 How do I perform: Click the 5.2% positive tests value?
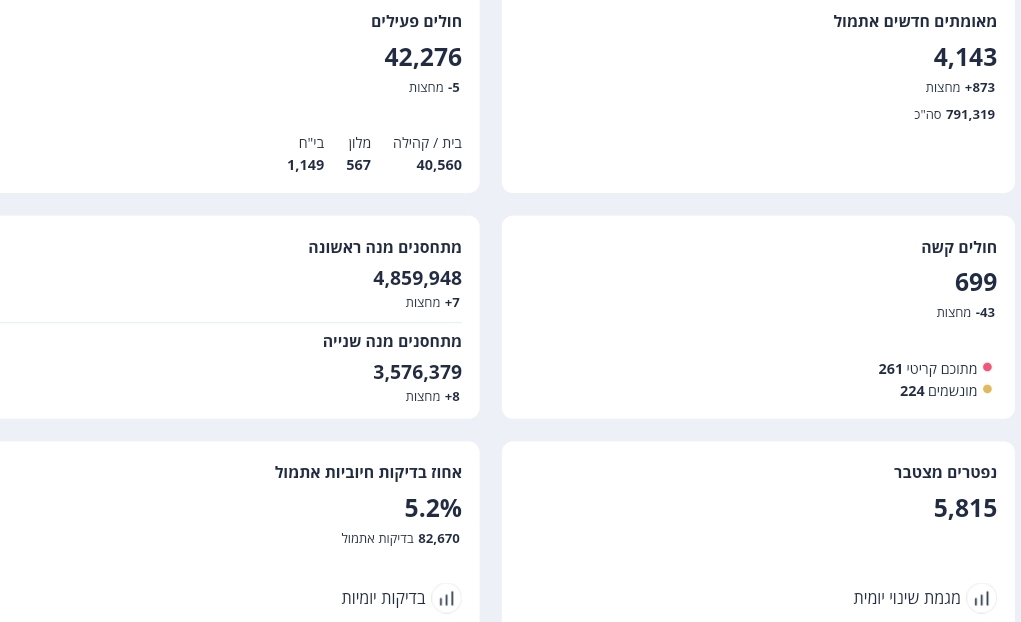click(433, 508)
